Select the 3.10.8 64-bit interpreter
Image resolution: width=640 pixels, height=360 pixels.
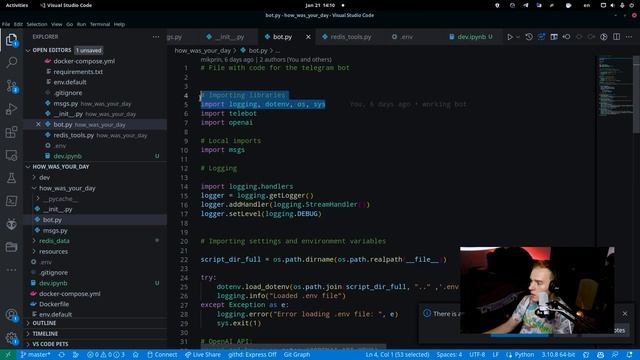point(558,355)
